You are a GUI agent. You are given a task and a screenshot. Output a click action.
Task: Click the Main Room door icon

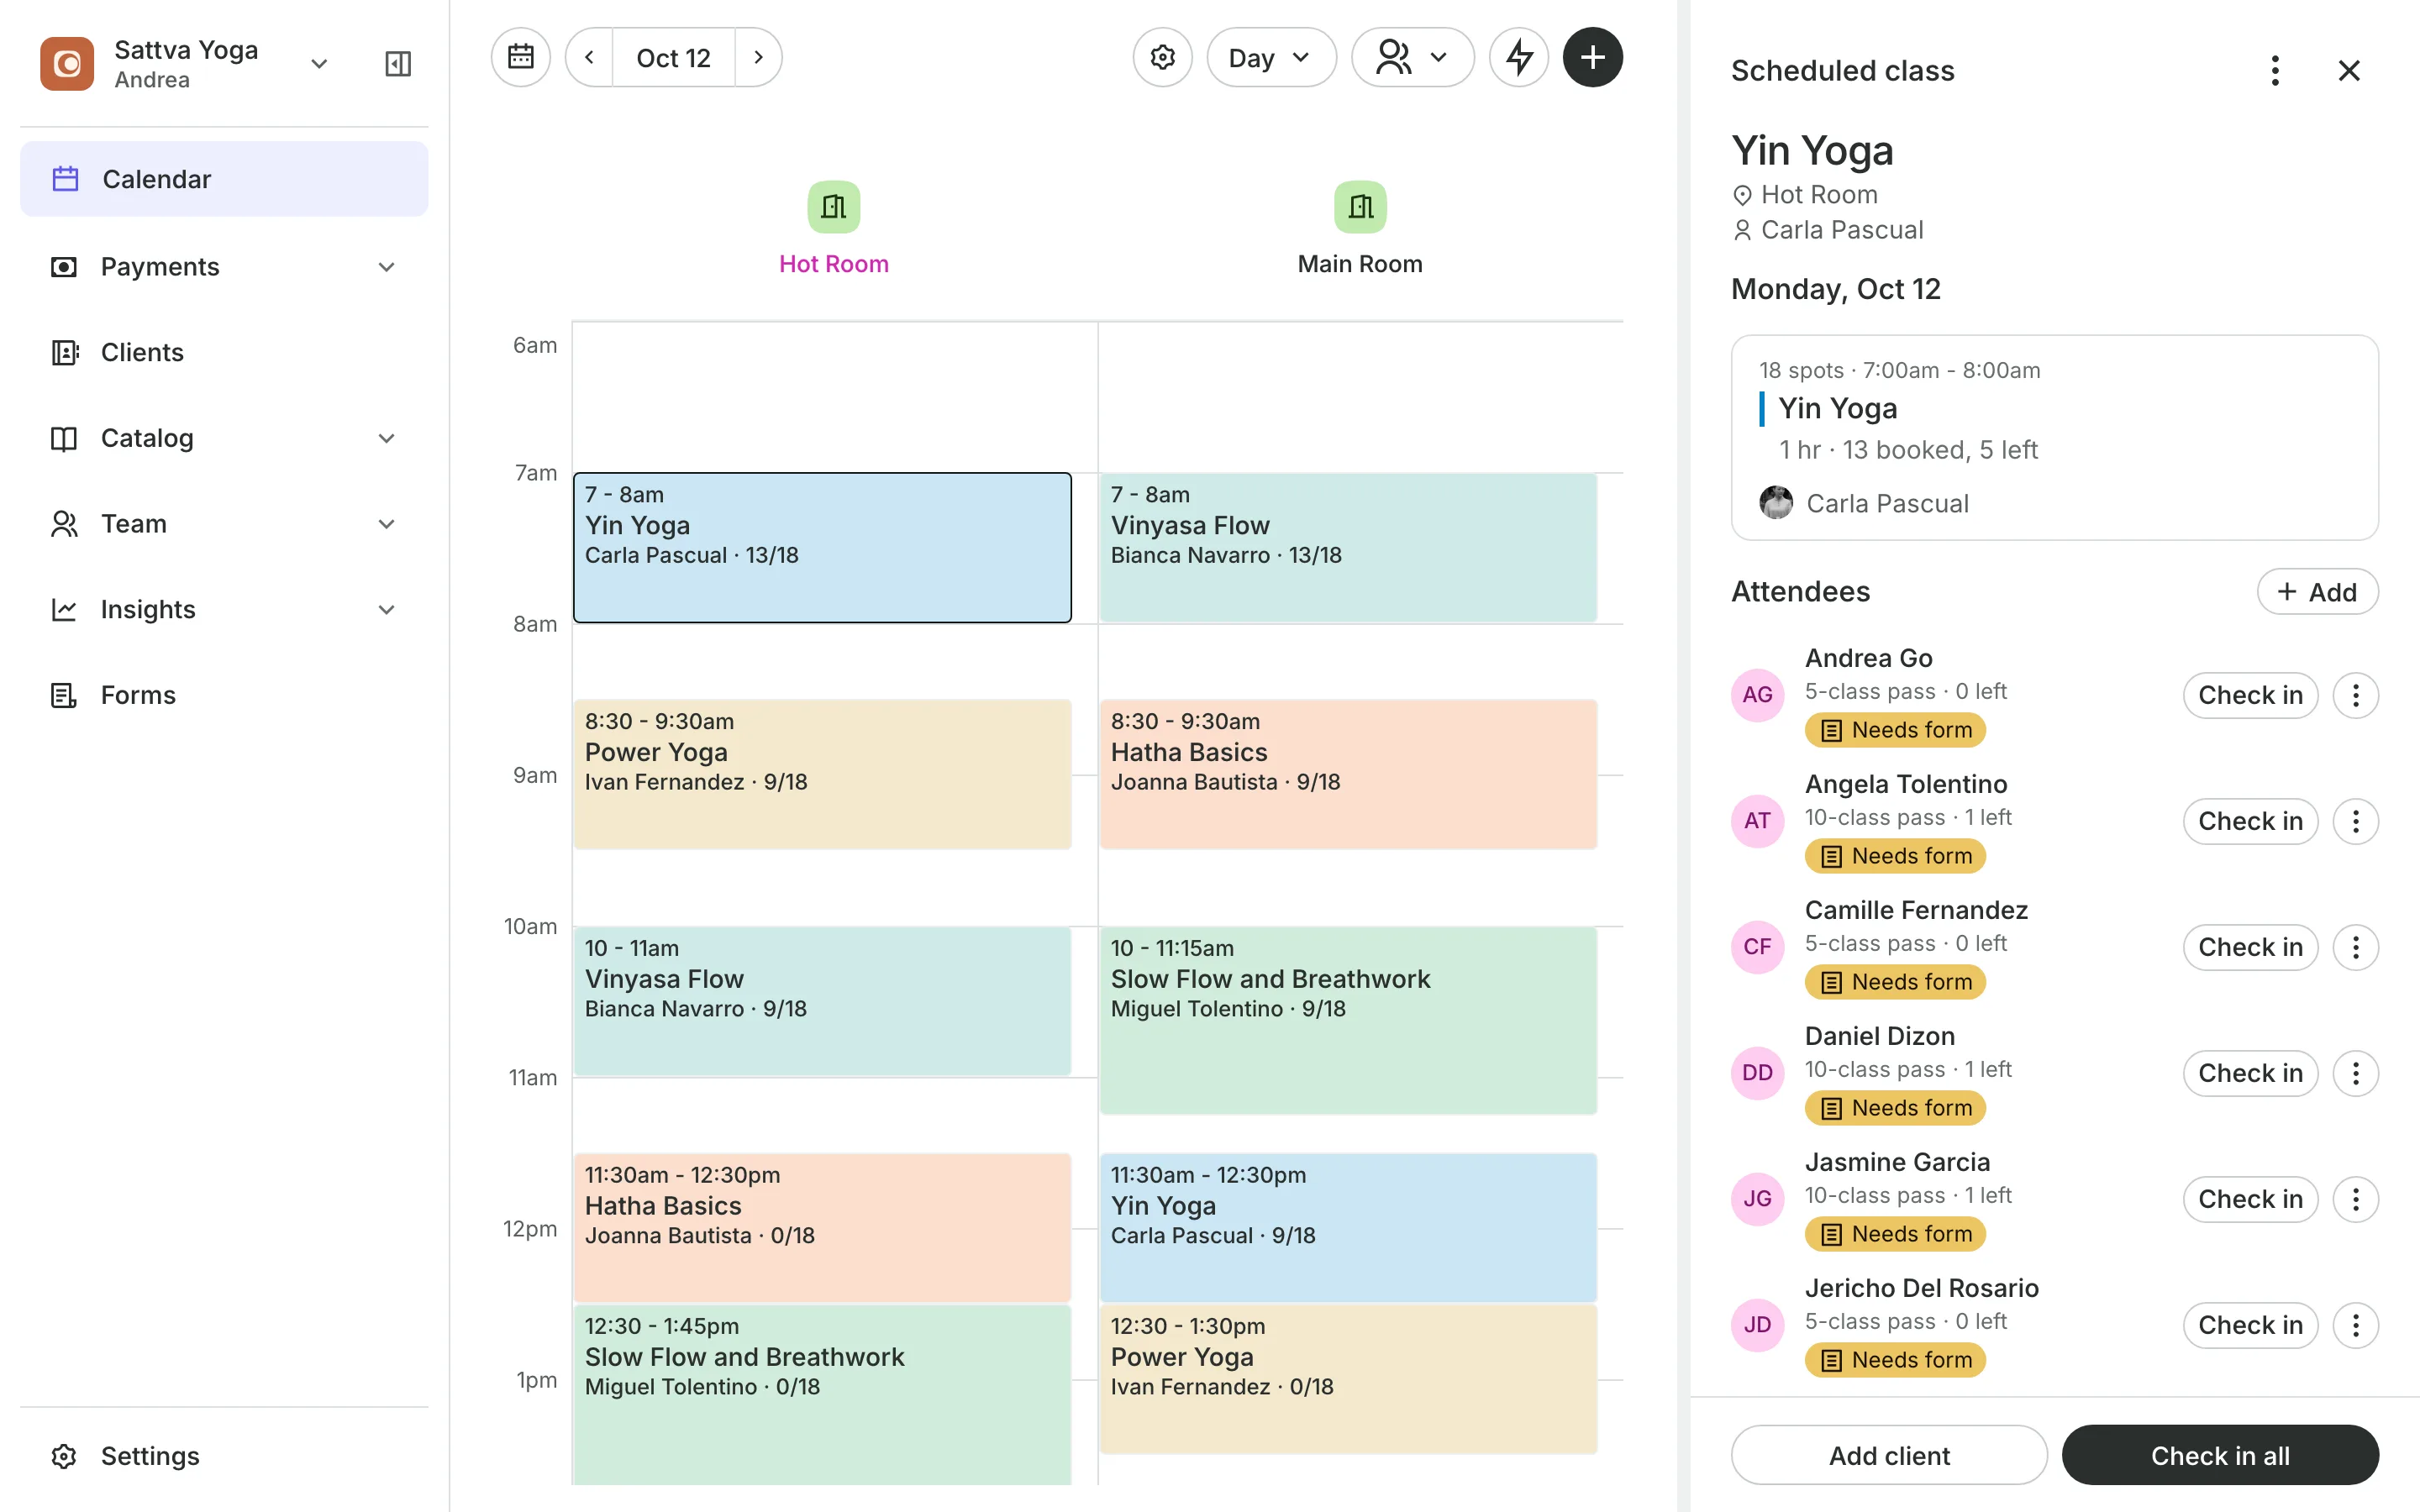tap(1360, 207)
